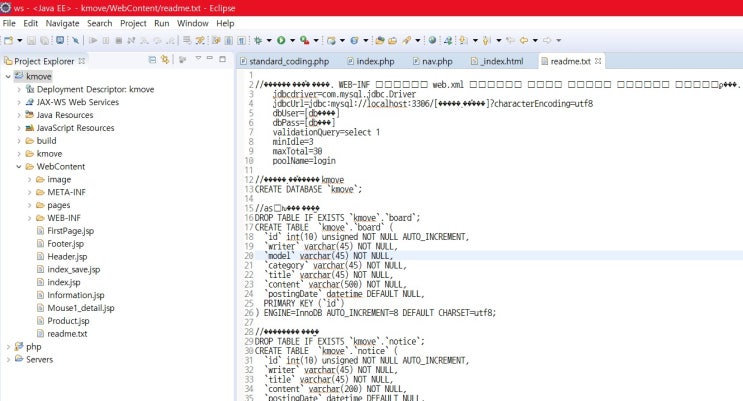Open the New wizard dropdown arrow

point(19,41)
